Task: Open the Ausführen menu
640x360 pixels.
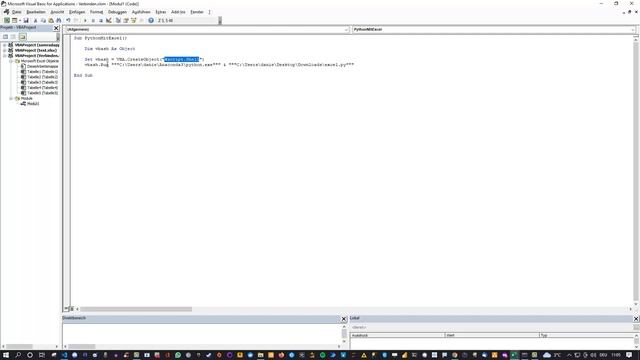Action: pyautogui.click(x=141, y=12)
